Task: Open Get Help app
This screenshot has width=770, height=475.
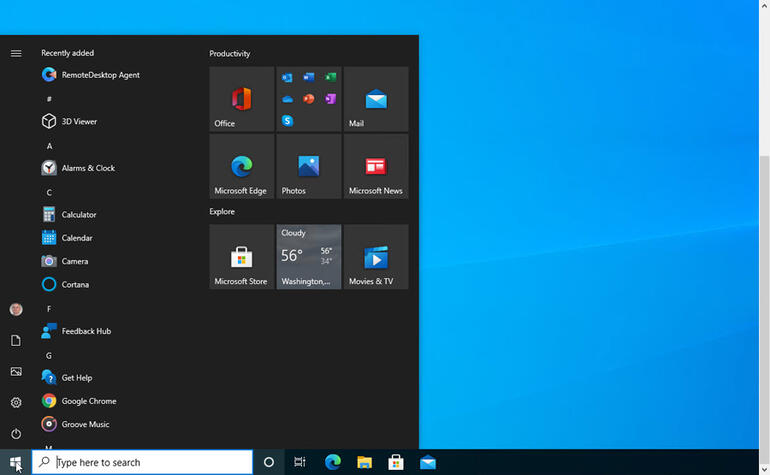Action: (67, 378)
